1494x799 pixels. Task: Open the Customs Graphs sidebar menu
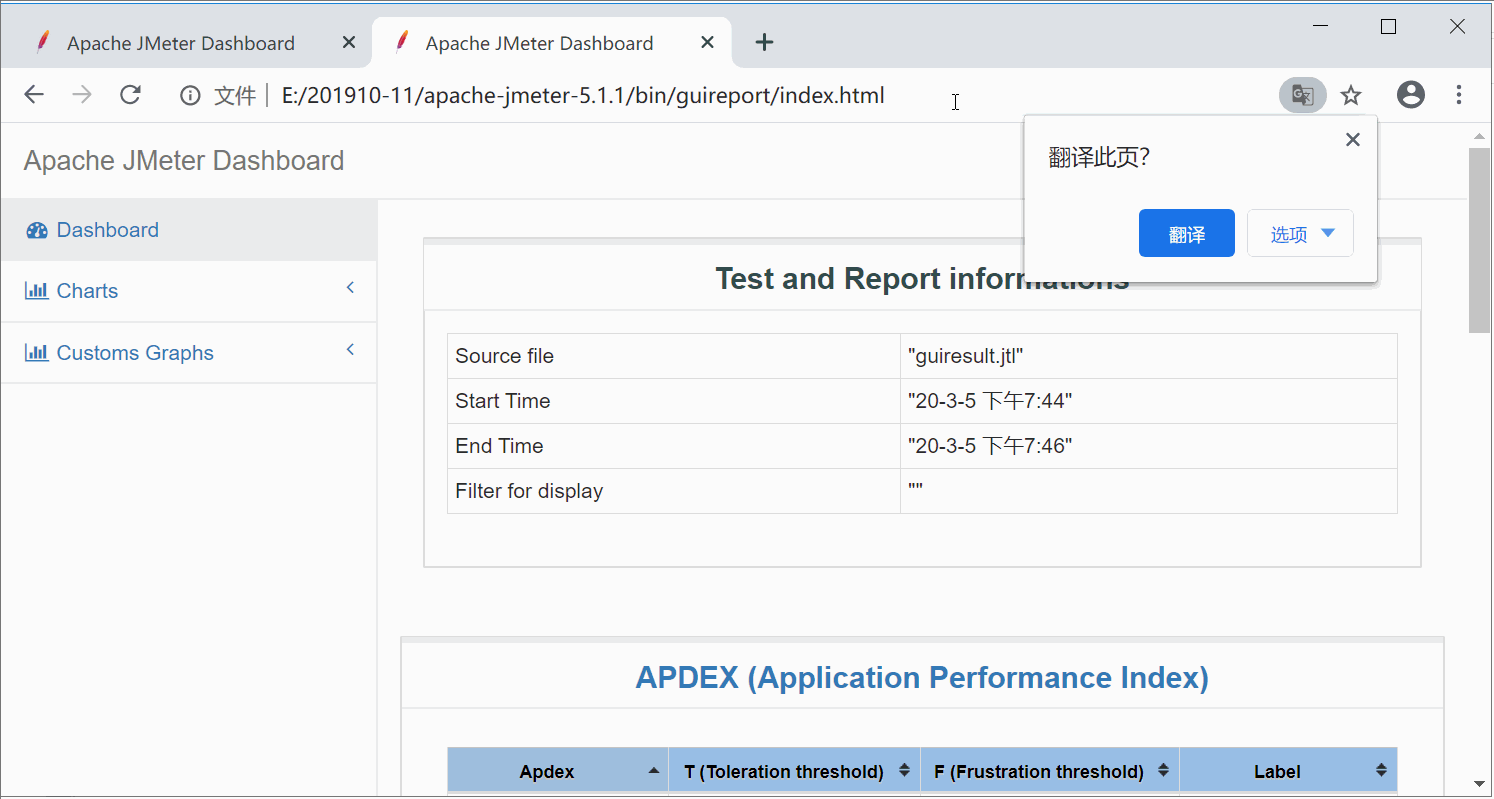(189, 353)
